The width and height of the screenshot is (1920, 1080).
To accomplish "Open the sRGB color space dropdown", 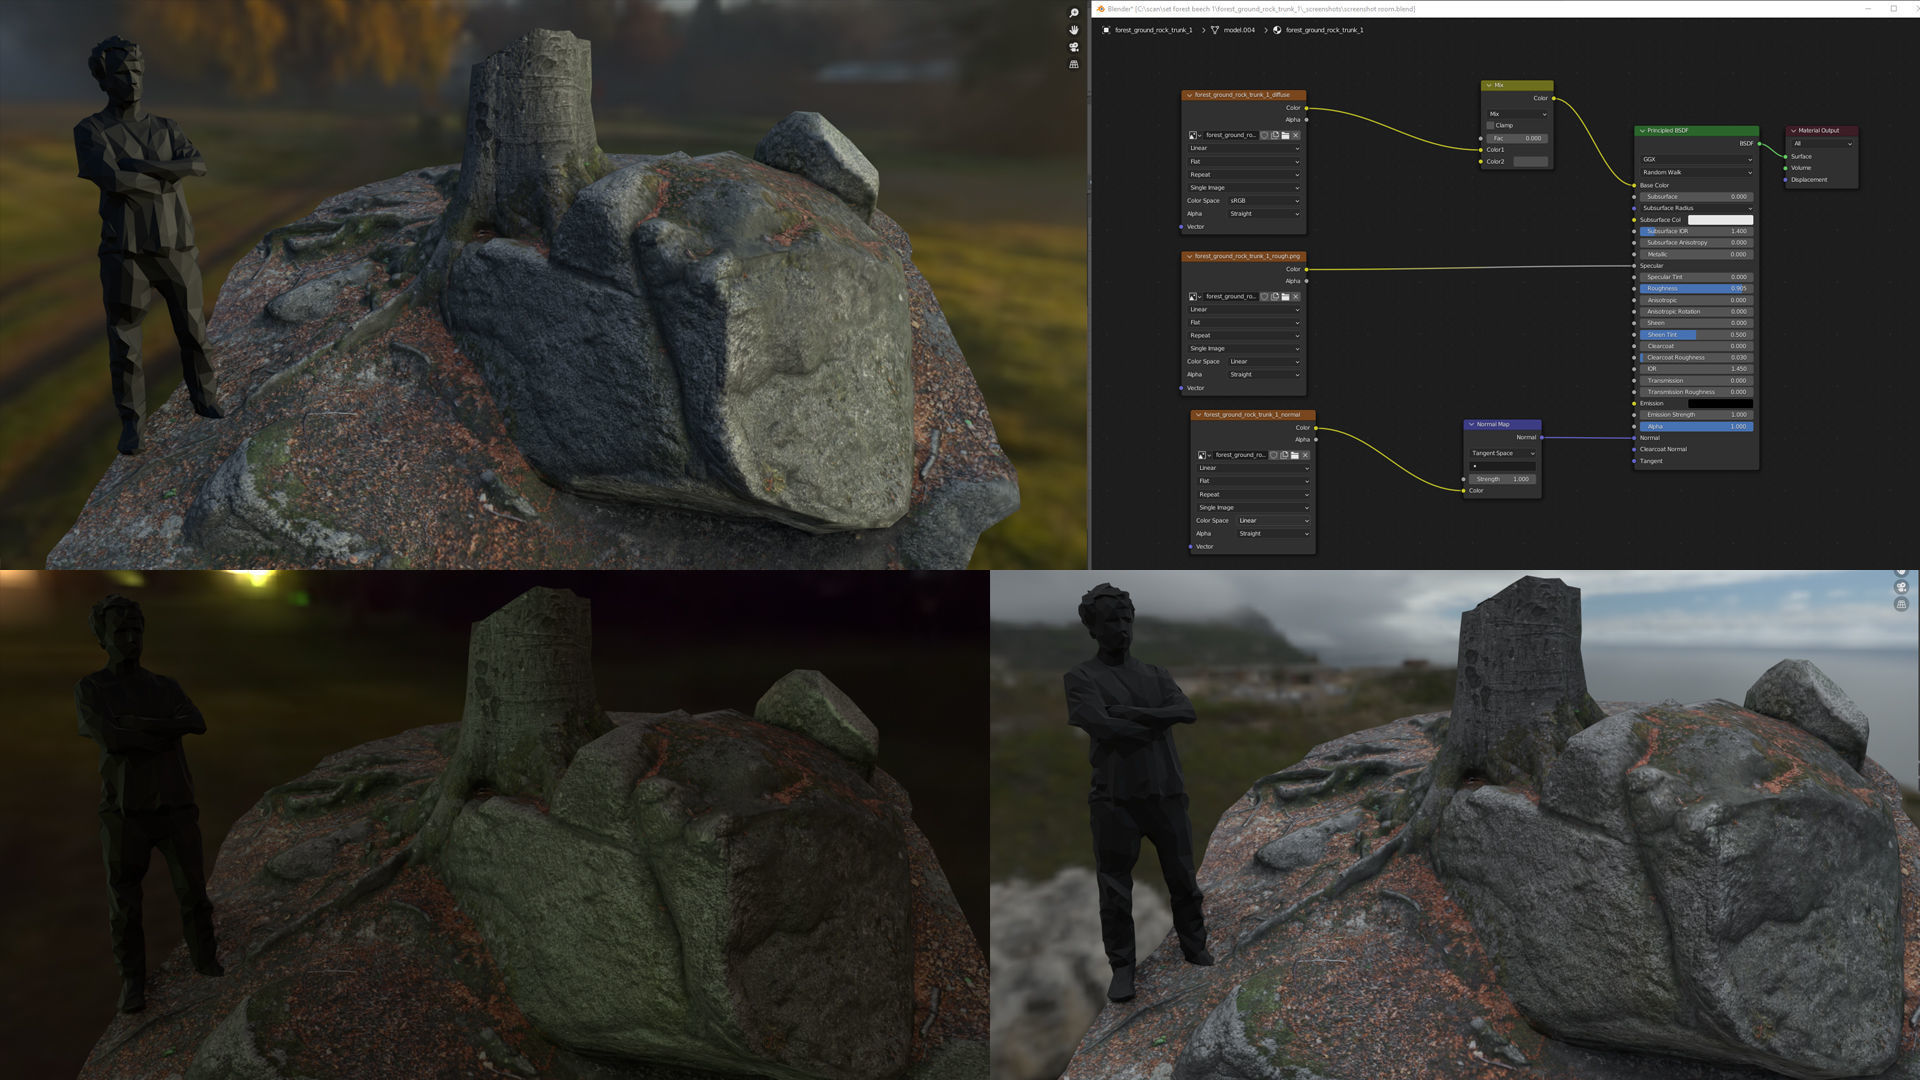I will click(x=1264, y=201).
